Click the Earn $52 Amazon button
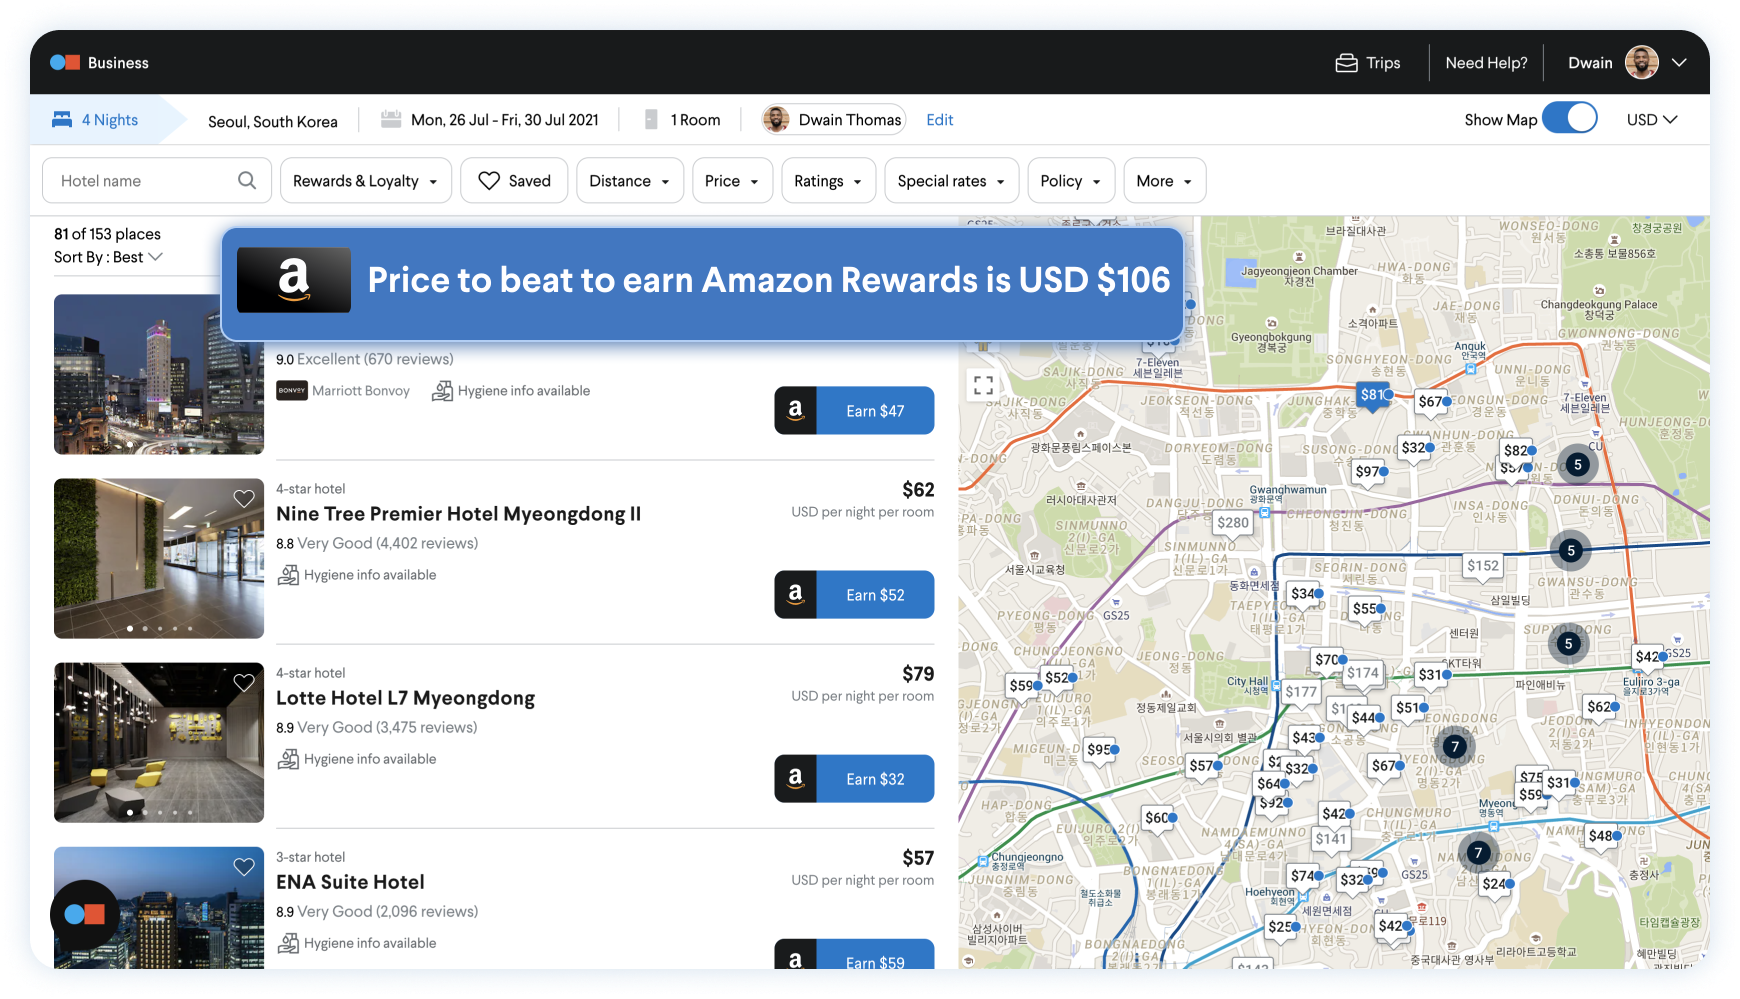Viewport: 1740px width, 999px height. tap(854, 594)
